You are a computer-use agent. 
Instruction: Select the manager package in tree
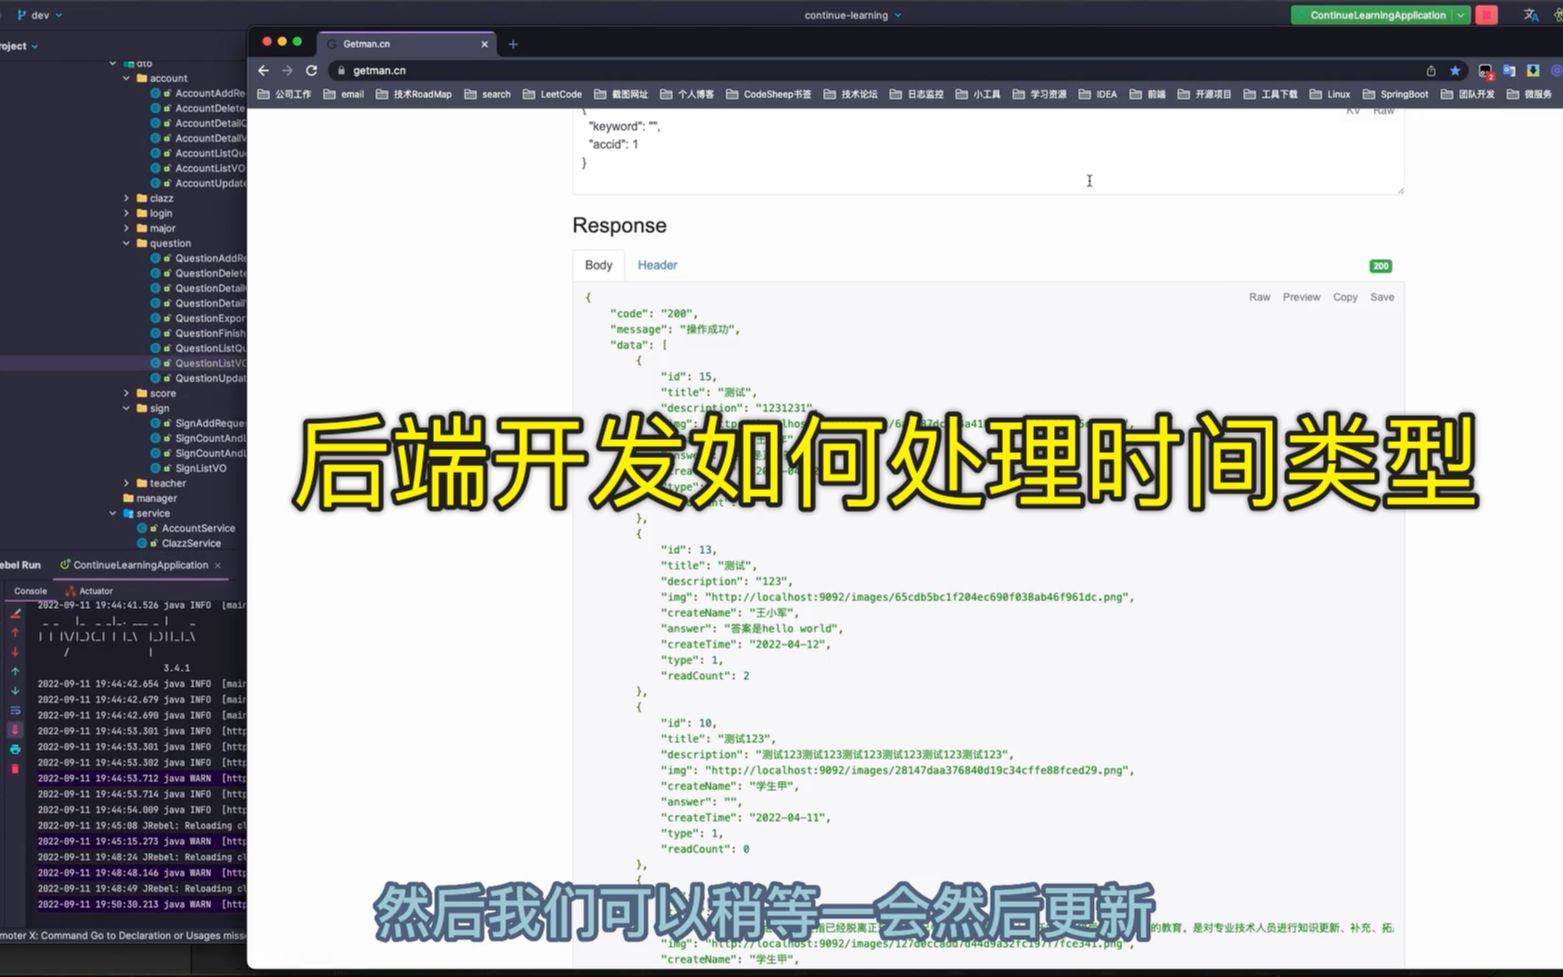(149, 498)
